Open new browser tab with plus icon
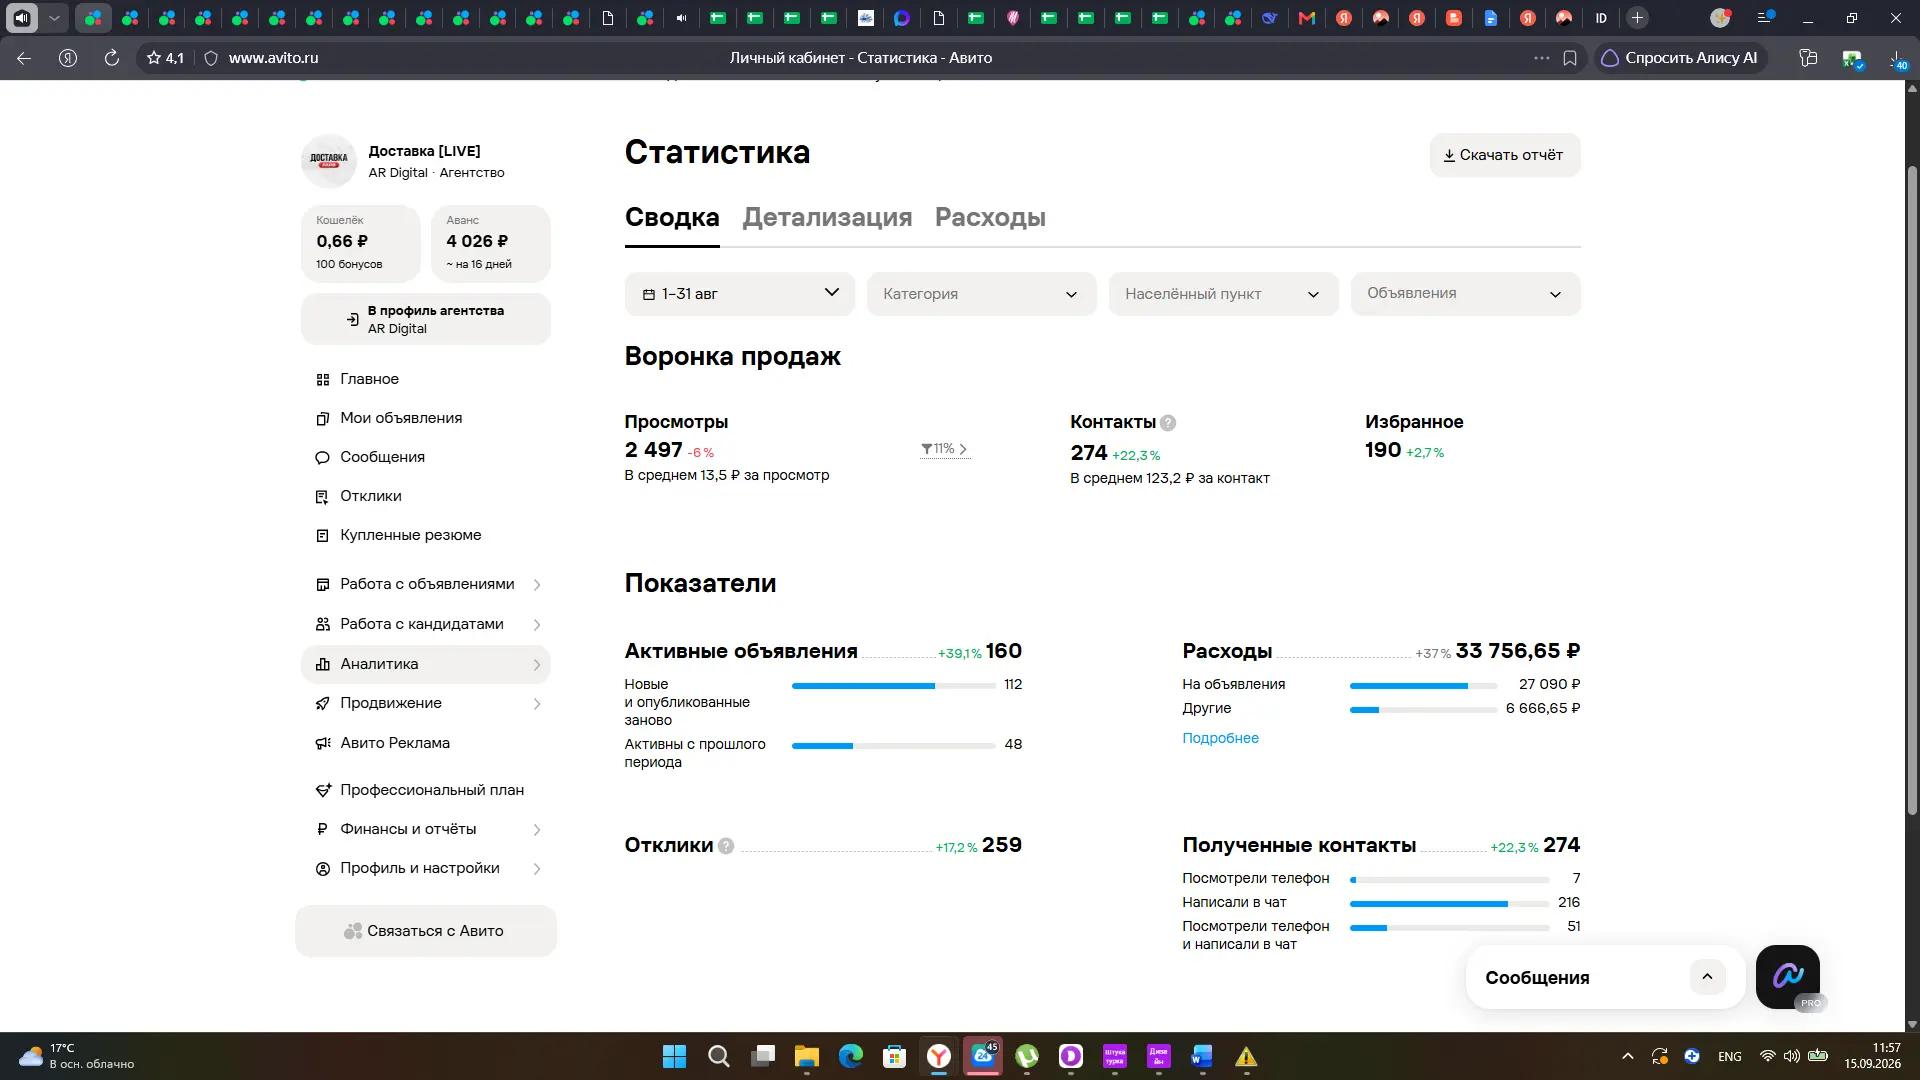The width and height of the screenshot is (1920, 1080). click(1637, 18)
